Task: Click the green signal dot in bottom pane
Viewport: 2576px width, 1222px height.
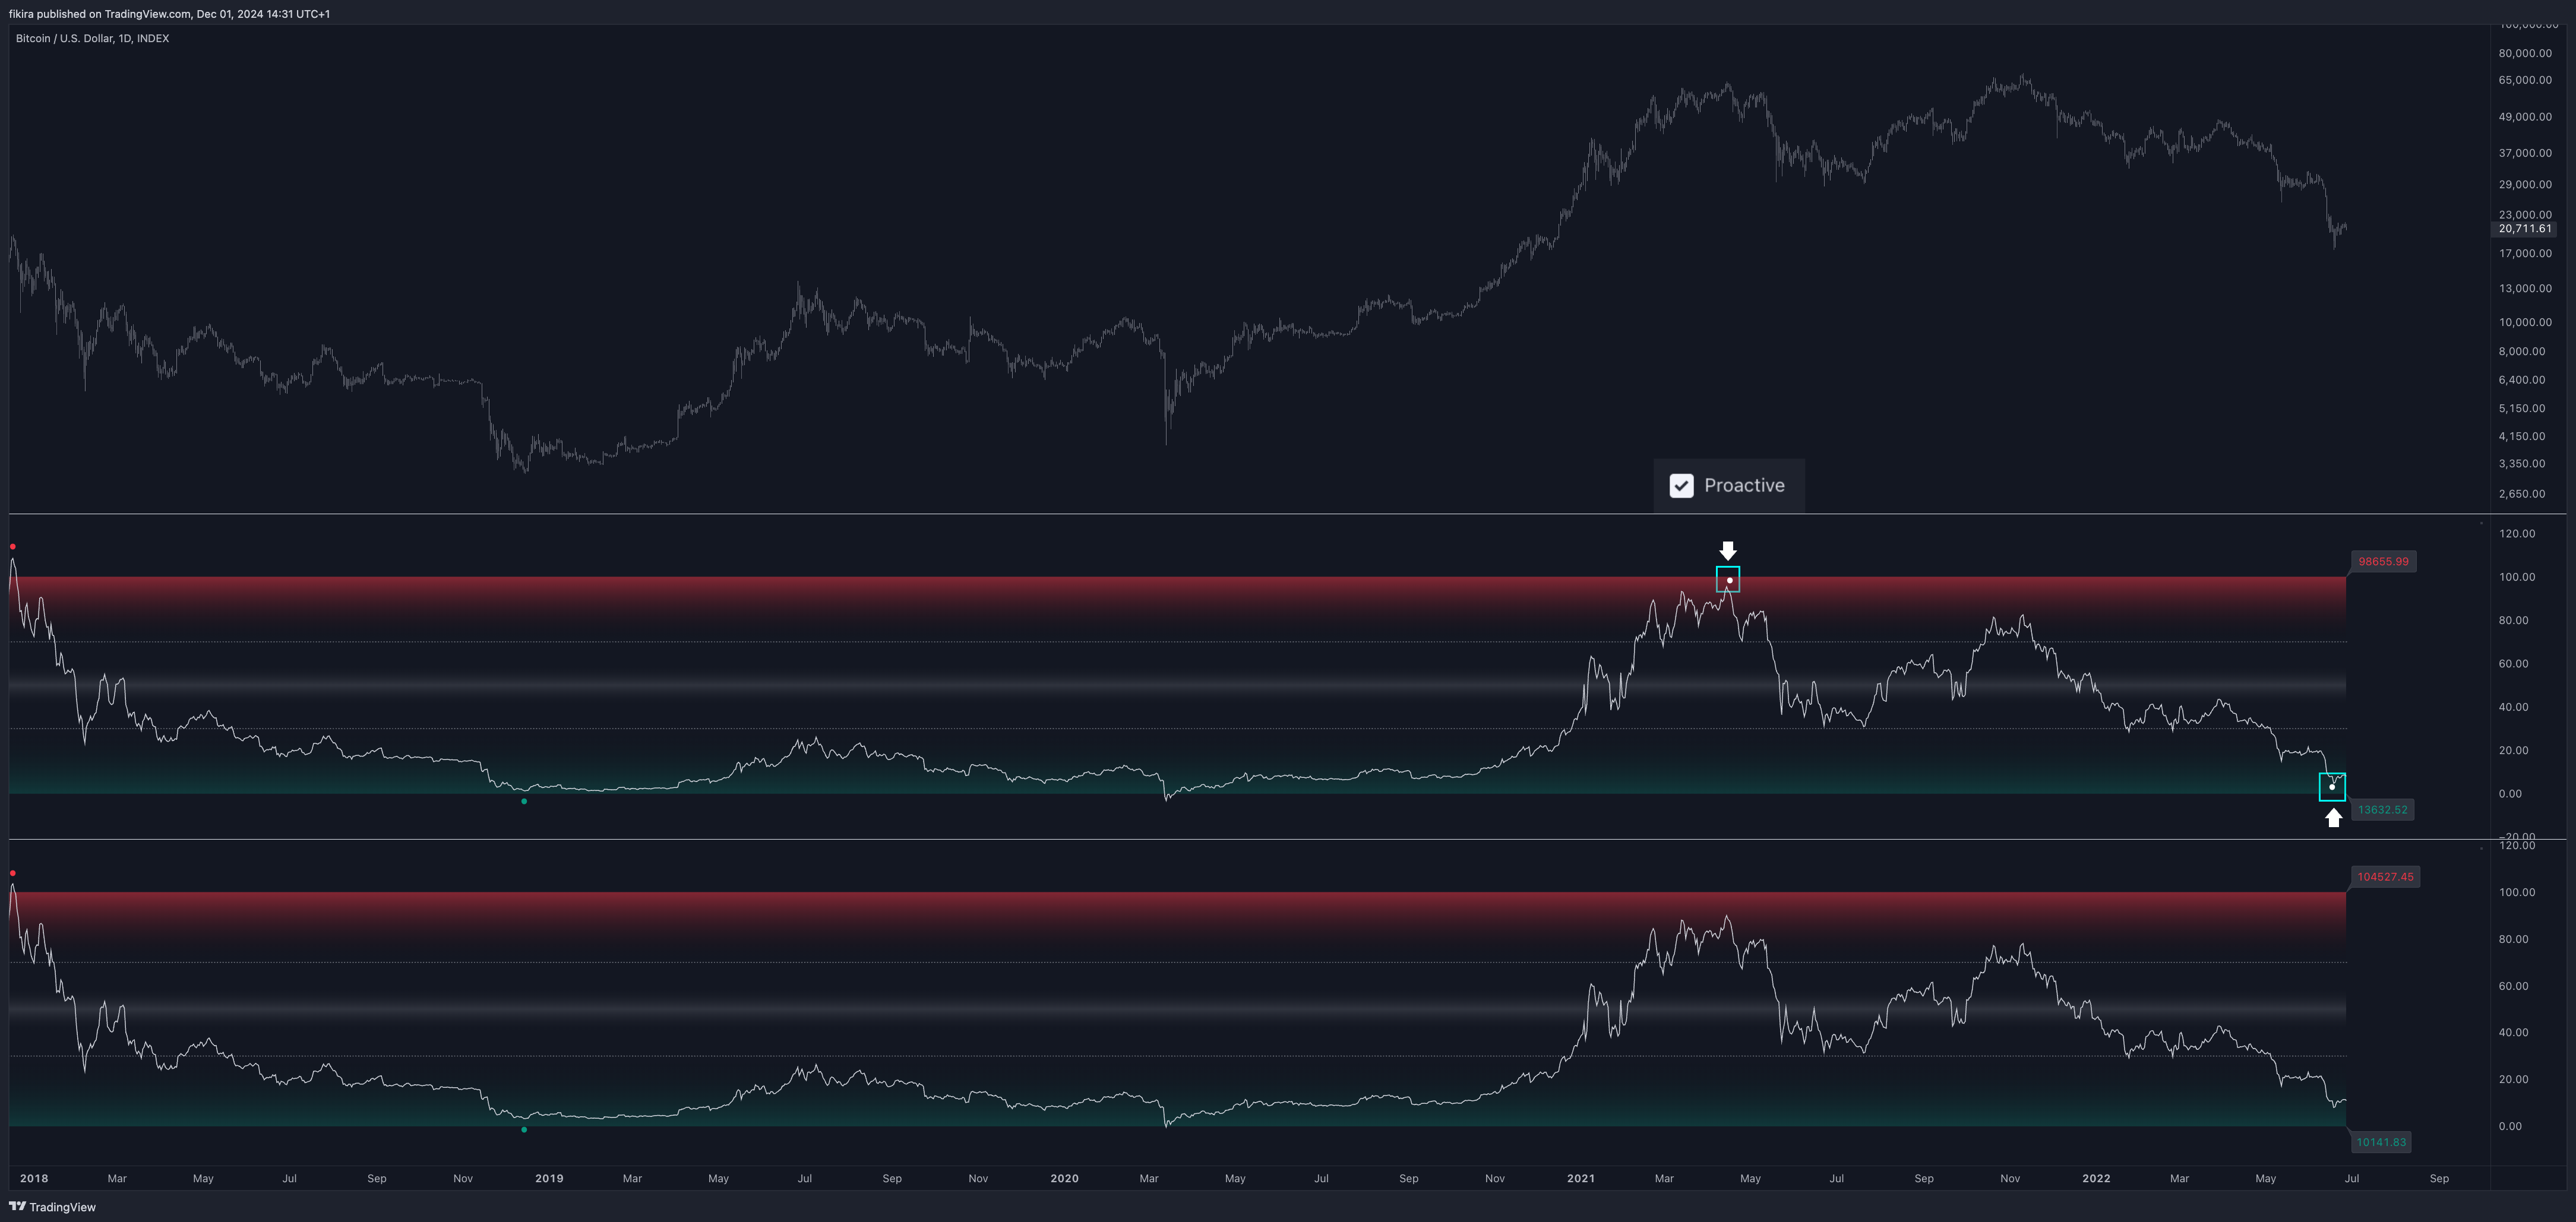Action: tap(524, 1130)
